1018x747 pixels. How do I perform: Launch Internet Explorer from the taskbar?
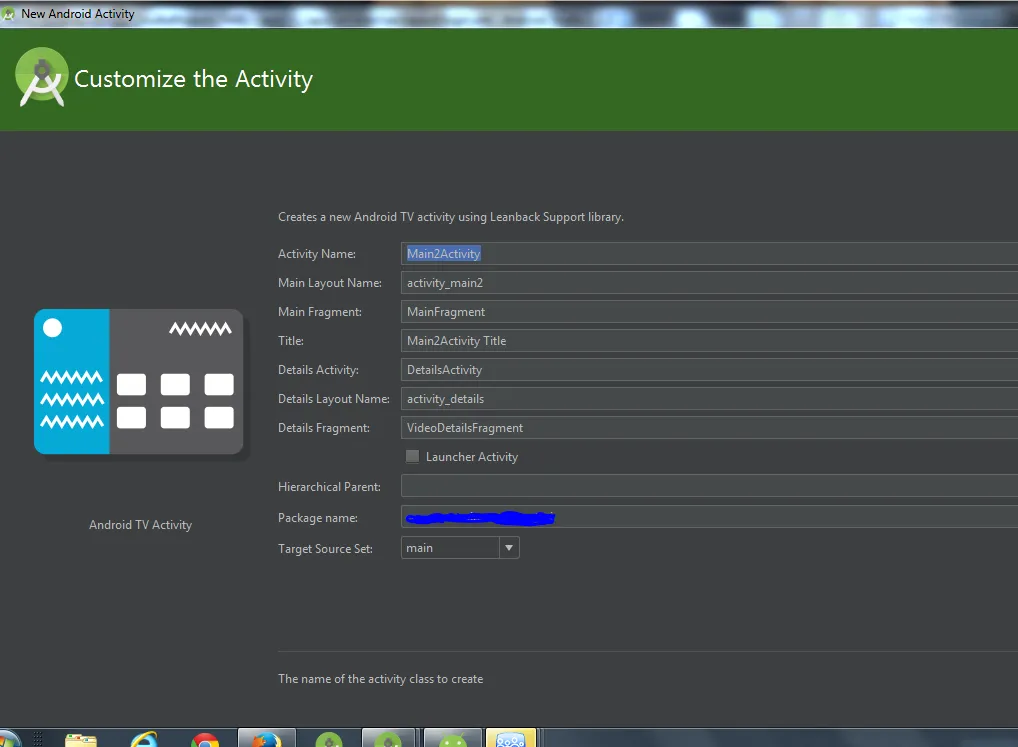143,740
